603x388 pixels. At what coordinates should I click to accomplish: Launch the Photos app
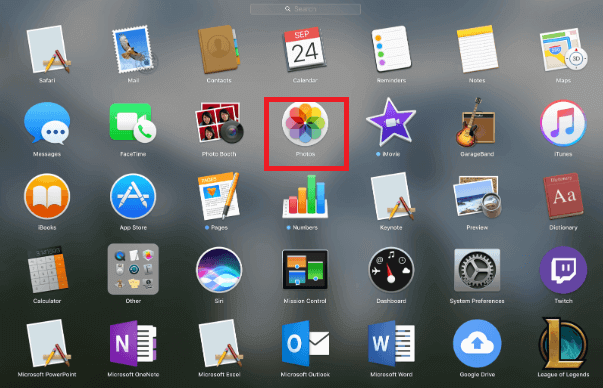[x=305, y=124]
